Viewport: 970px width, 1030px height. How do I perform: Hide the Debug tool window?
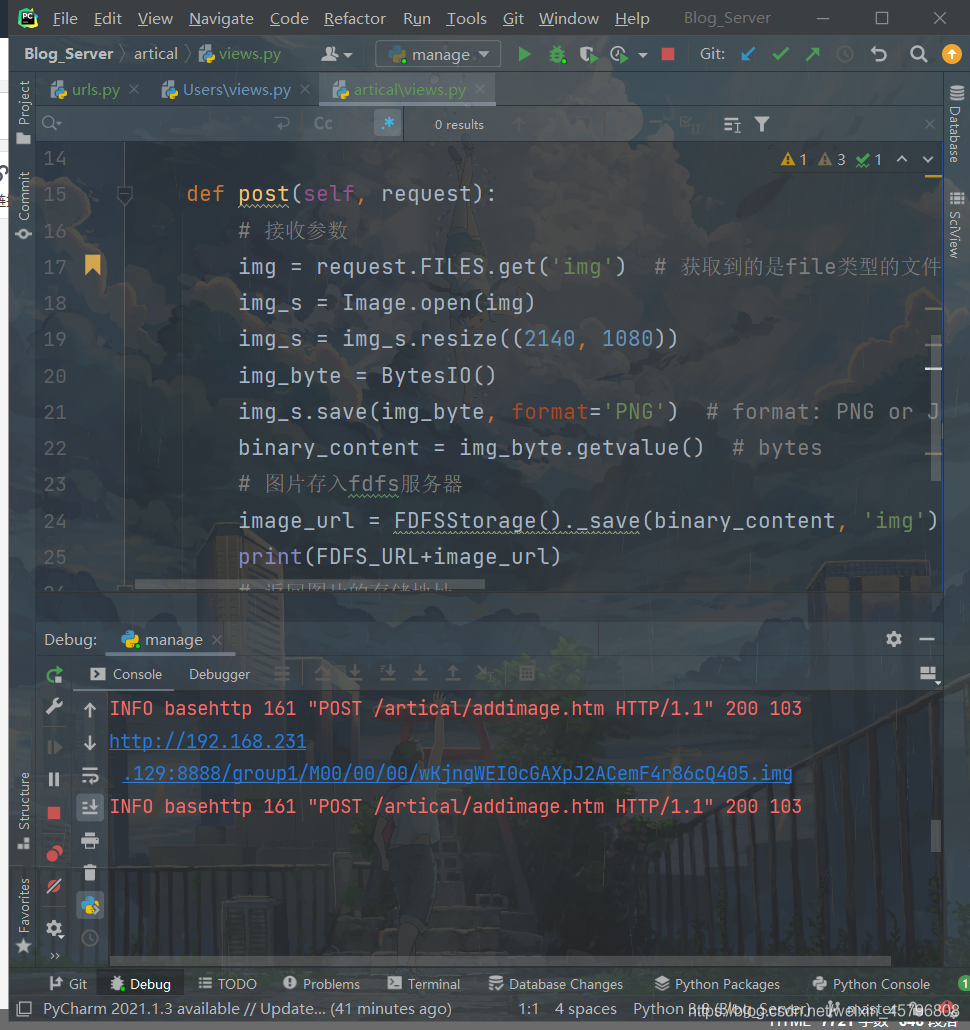927,639
